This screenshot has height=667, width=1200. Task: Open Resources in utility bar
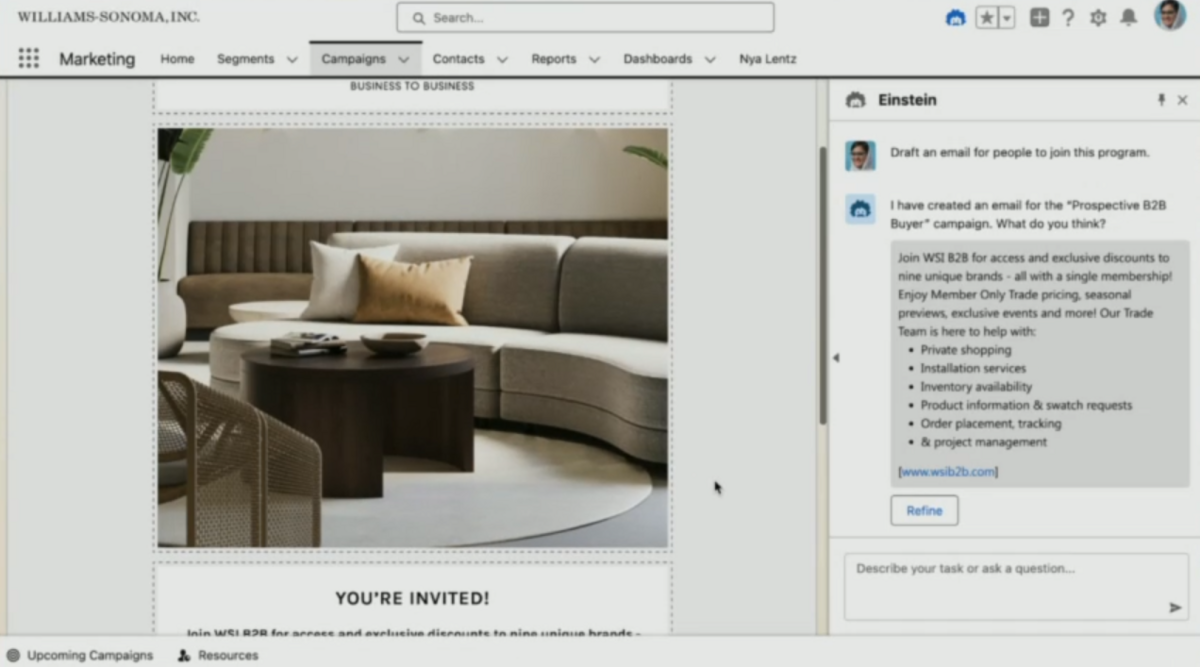click(x=228, y=655)
